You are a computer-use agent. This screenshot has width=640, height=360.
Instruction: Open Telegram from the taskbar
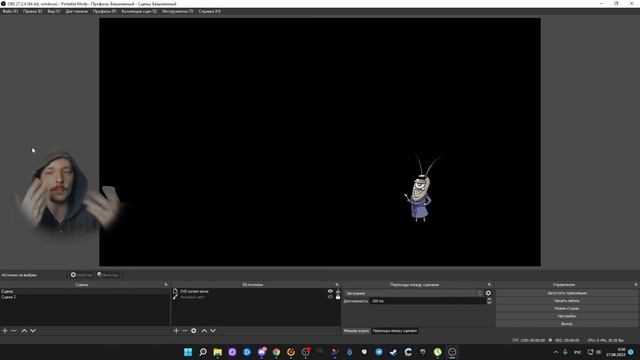point(379,352)
